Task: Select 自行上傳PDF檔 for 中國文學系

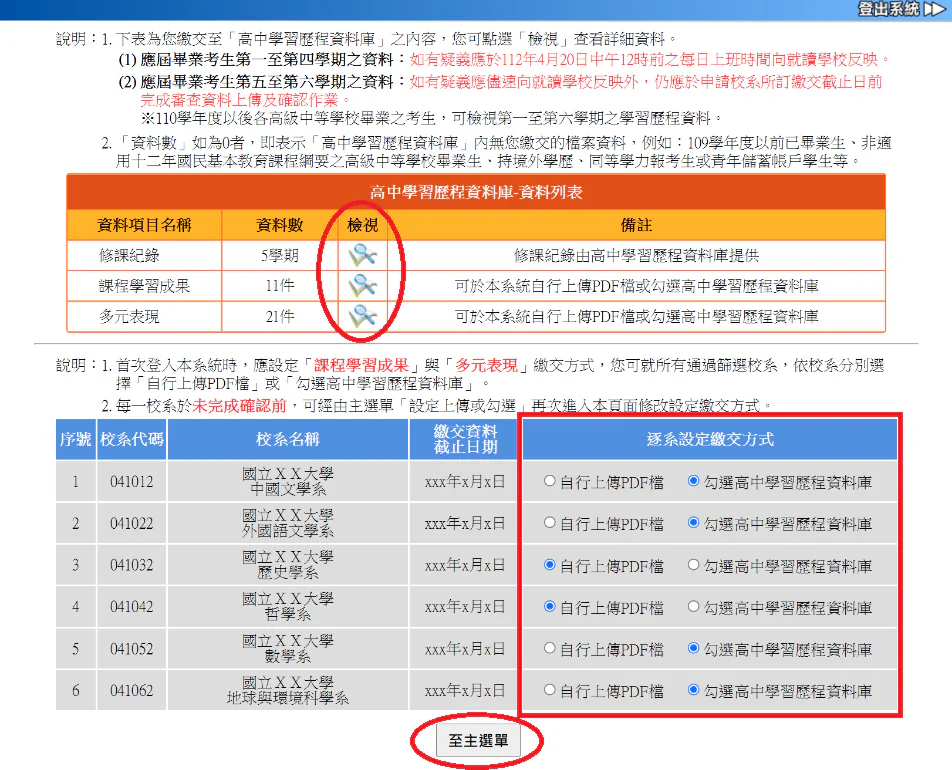Action: coord(550,481)
